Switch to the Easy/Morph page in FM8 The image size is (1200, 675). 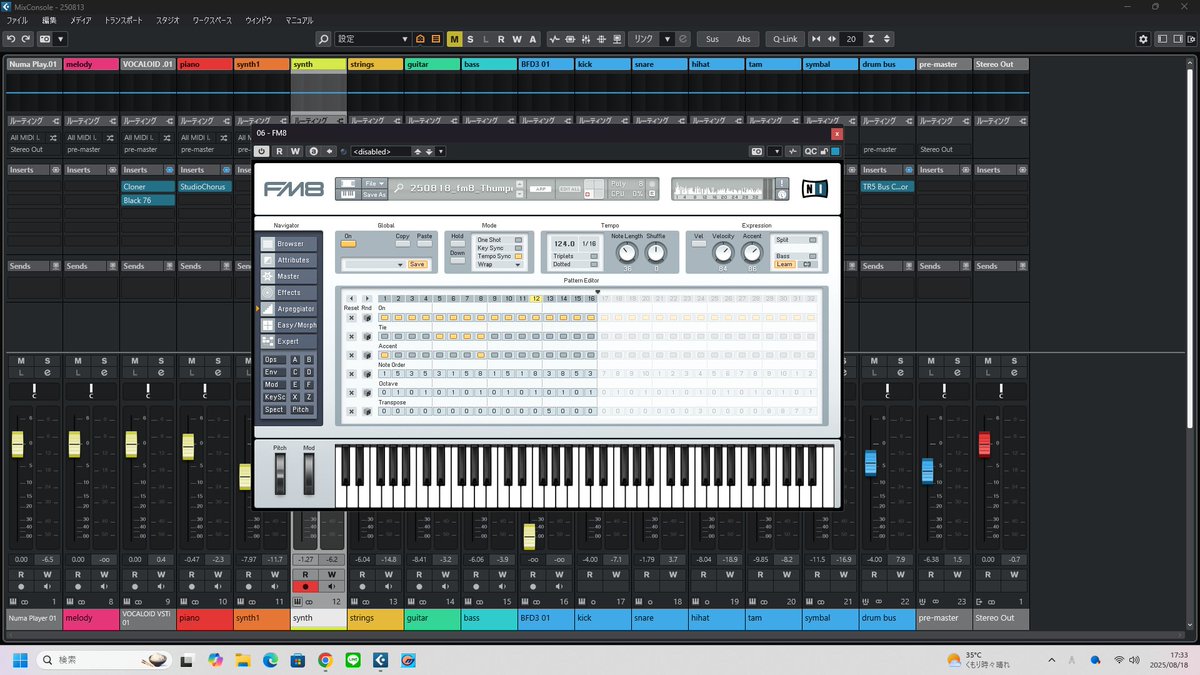tap(290, 324)
